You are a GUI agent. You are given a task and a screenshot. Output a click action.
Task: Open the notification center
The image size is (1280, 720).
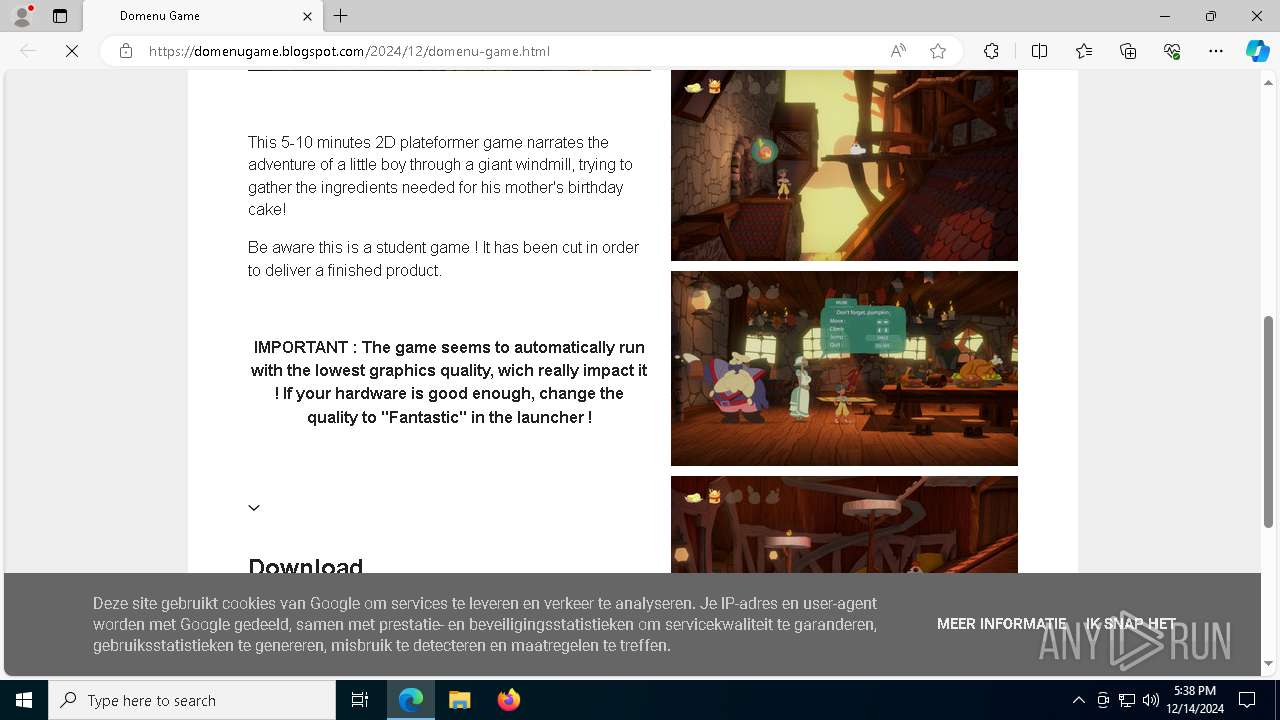pos(1247,700)
